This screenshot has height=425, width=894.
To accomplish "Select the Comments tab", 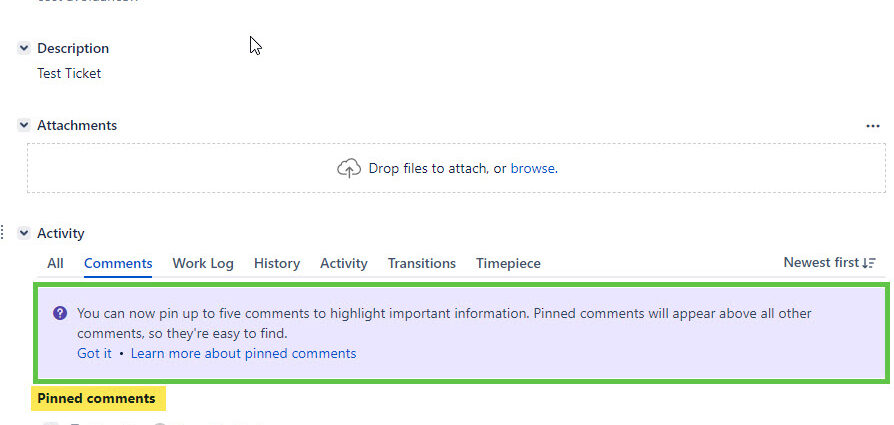I will (118, 264).
